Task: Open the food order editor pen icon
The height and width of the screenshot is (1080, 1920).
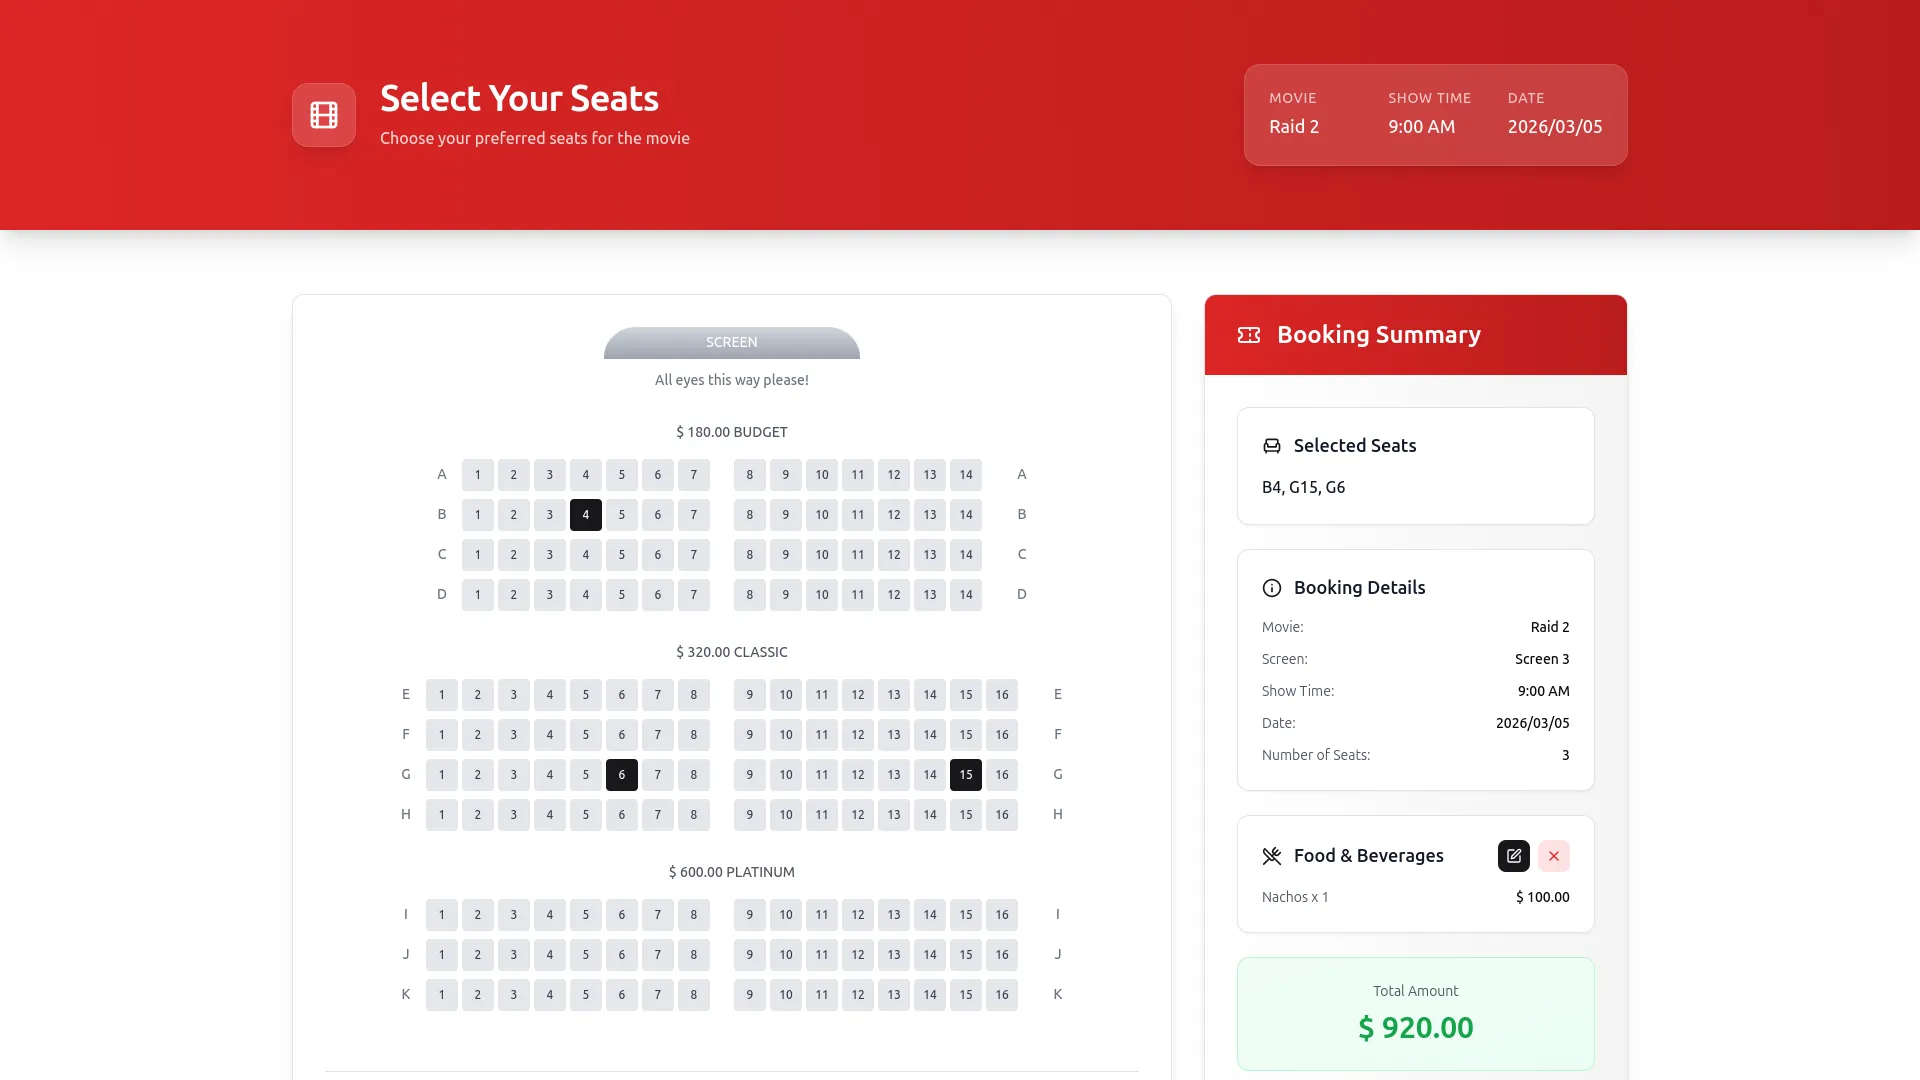Action: (1514, 856)
